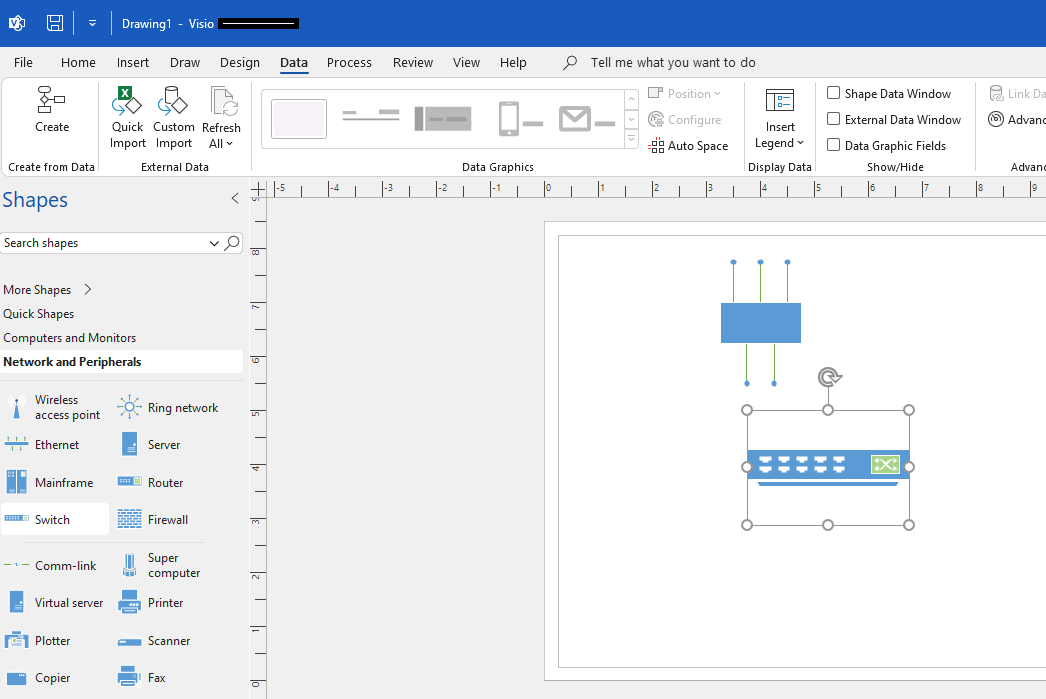Select the envelope icon data graphic

[x=587, y=119]
